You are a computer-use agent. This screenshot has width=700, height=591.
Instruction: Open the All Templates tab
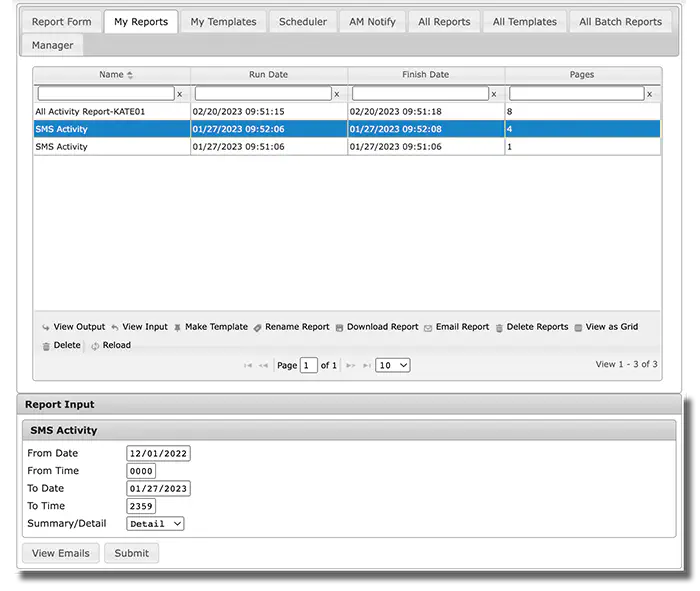(525, 21)
